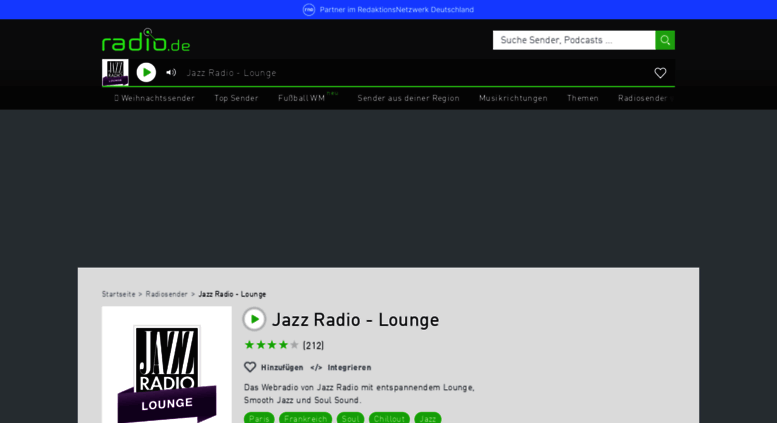Click the large Jazz Radio Lounge cover image
Image resolution: width=777 pixels, height=423 pixels.
coord(166,365)
